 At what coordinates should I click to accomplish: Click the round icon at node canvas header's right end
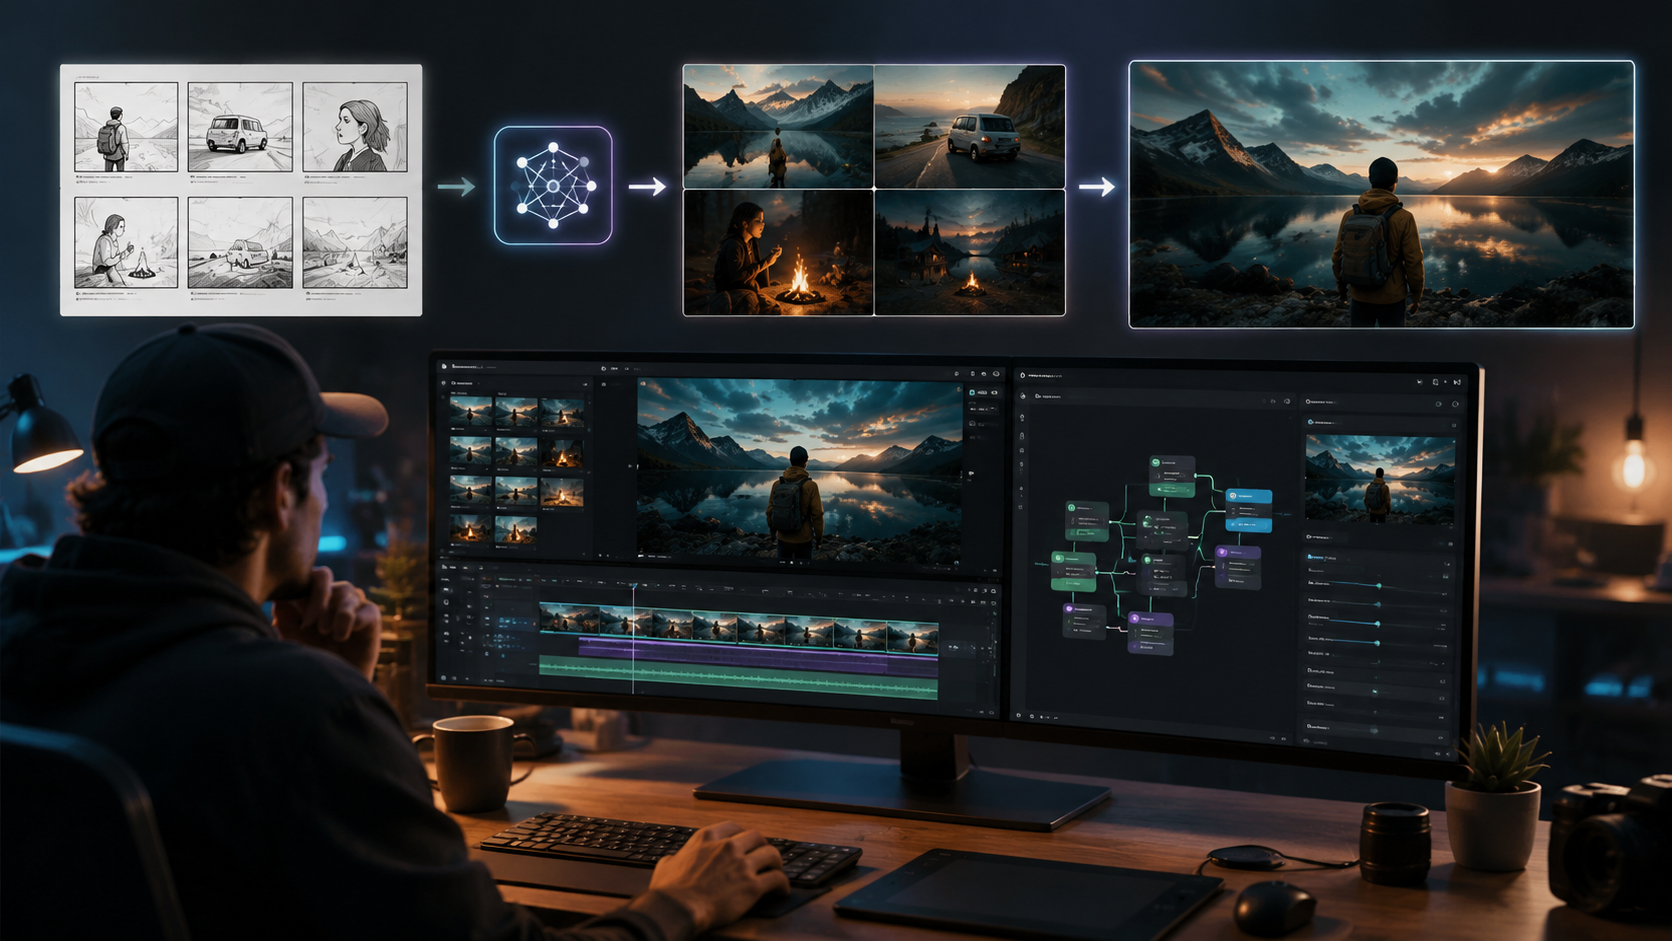click(x=1287, y=401)
